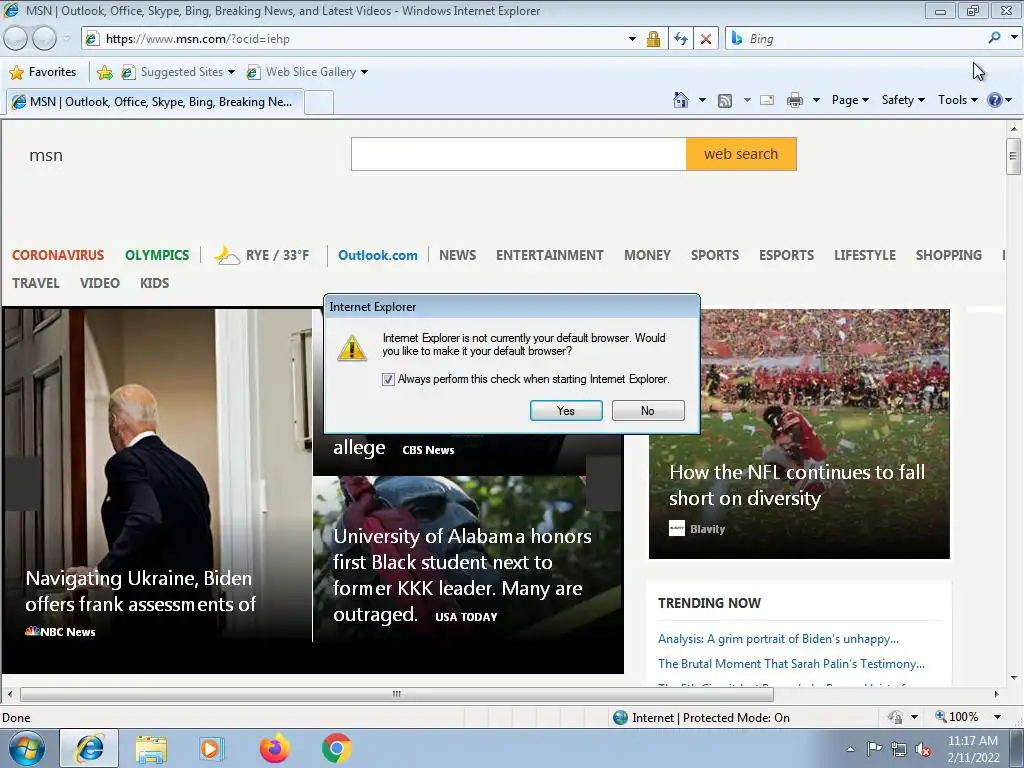Show hidden tray icons arrow

point(850,749)
